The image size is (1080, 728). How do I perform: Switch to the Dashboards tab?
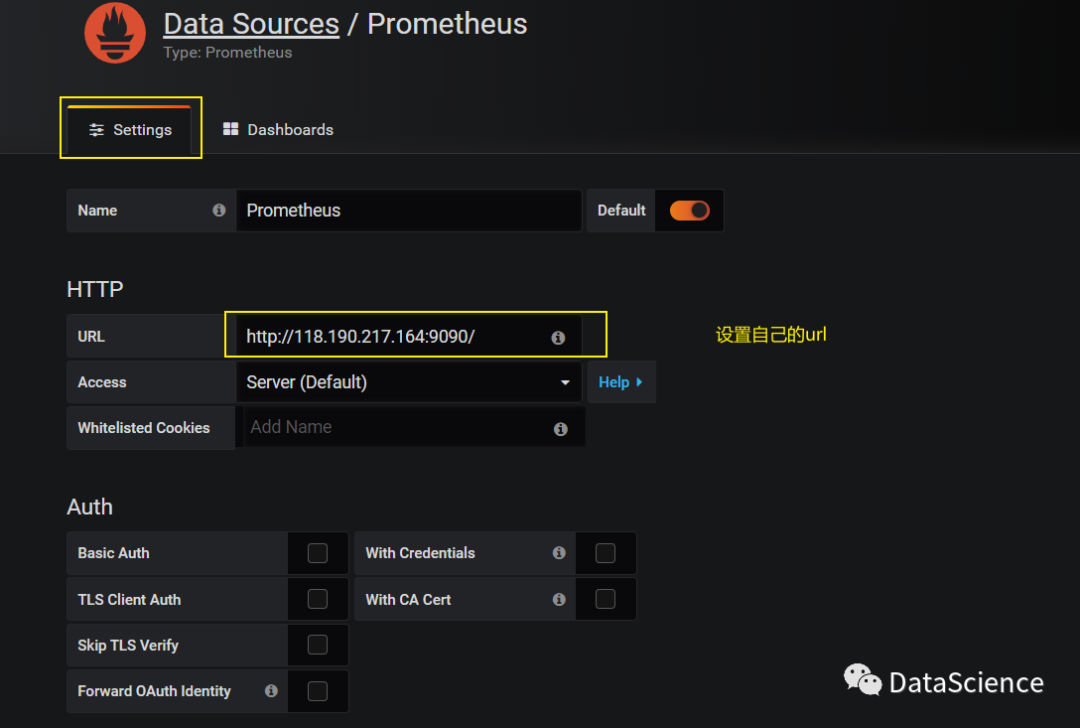click(278, 130)
